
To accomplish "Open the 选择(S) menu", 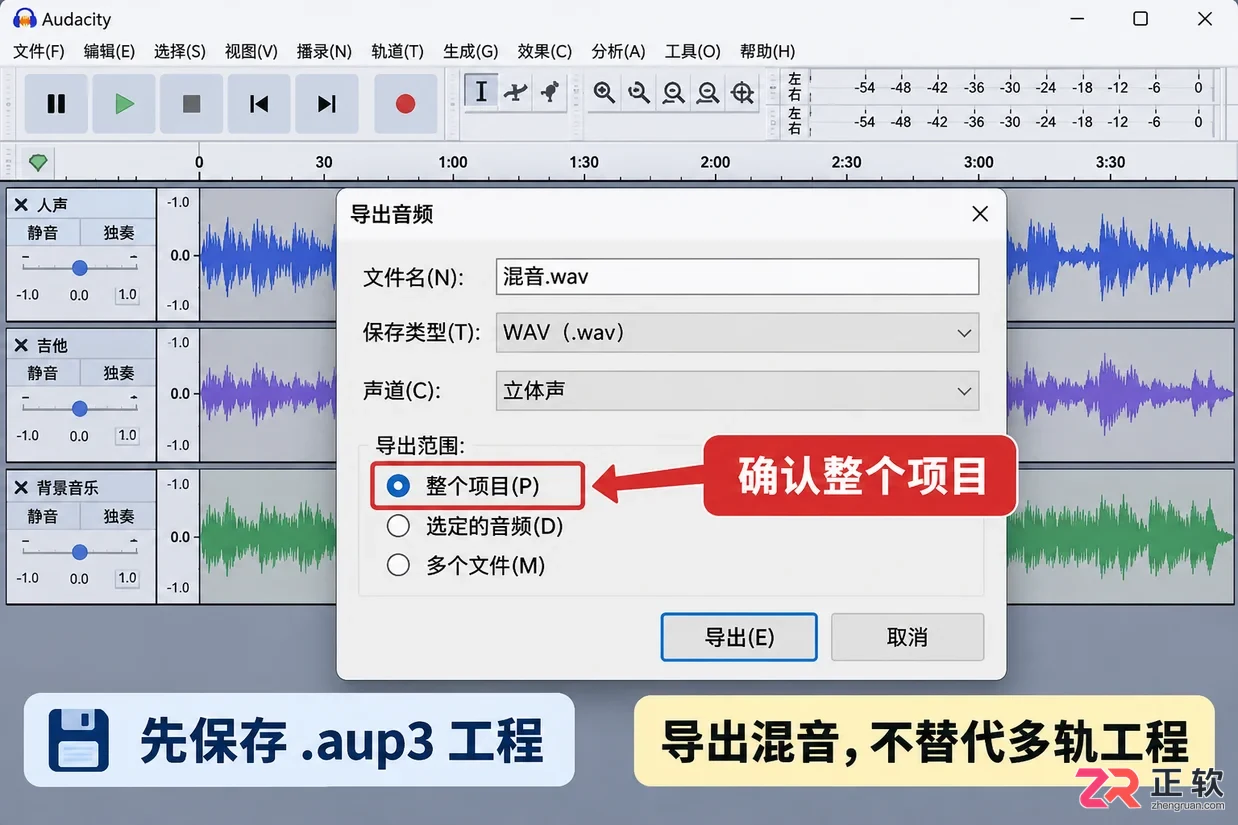I will (180, 51).
